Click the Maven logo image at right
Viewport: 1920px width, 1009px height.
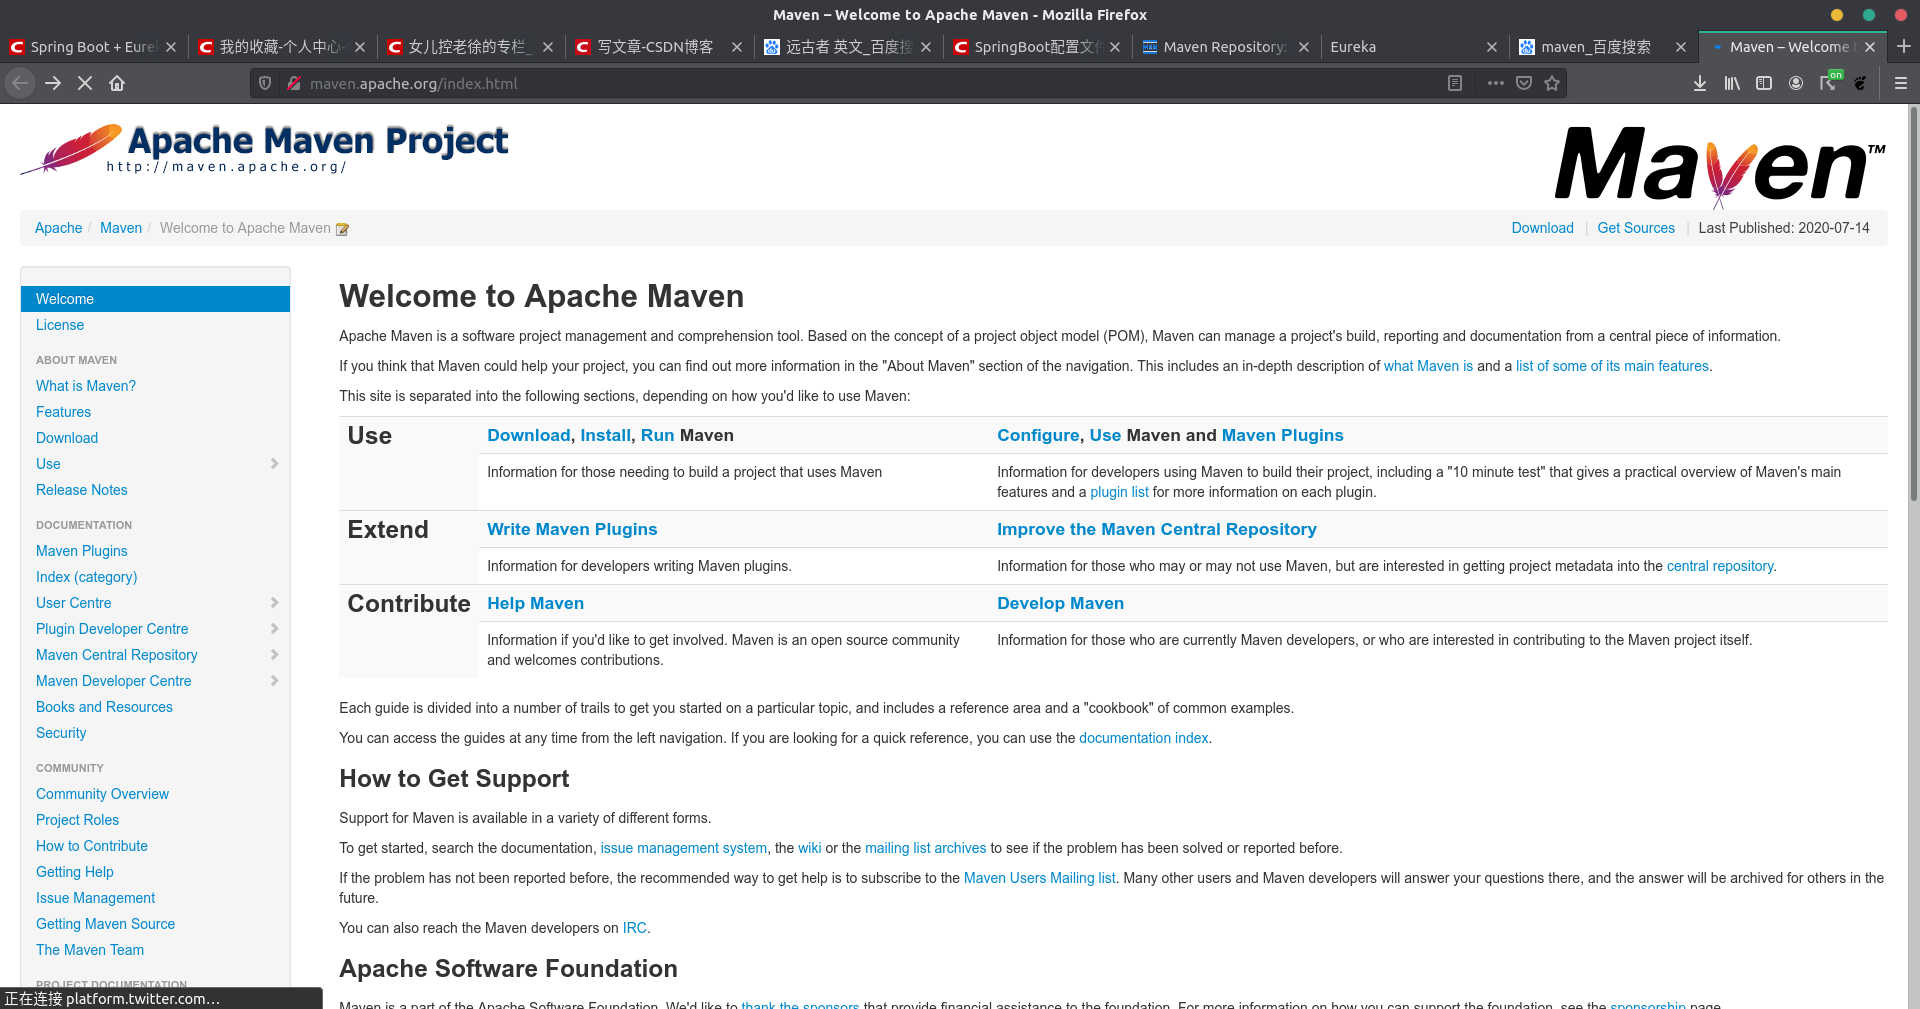coord(1720,165)
